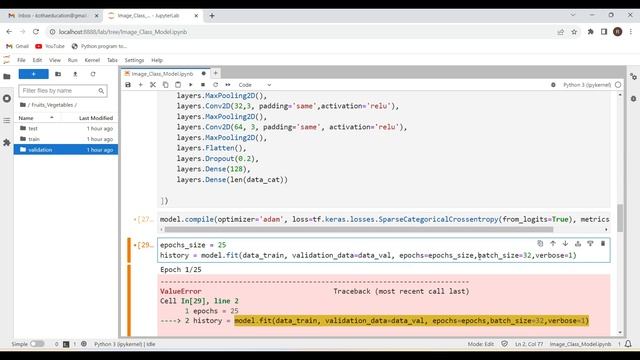Restart the kernel
The image size is (640, 360).
(x=216, y=85)
